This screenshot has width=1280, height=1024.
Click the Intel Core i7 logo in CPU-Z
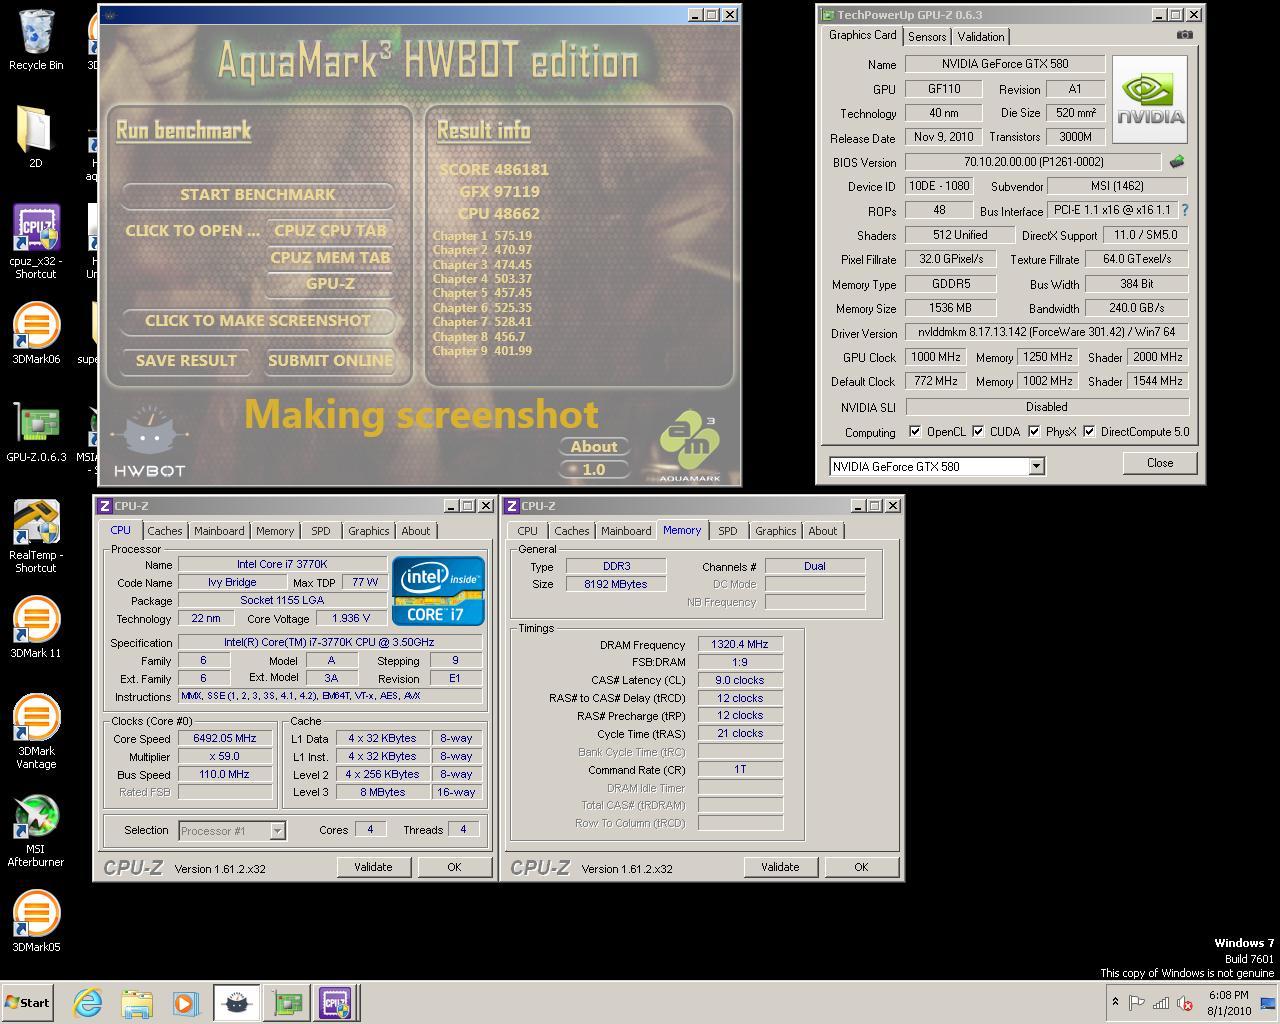[438, 591]
